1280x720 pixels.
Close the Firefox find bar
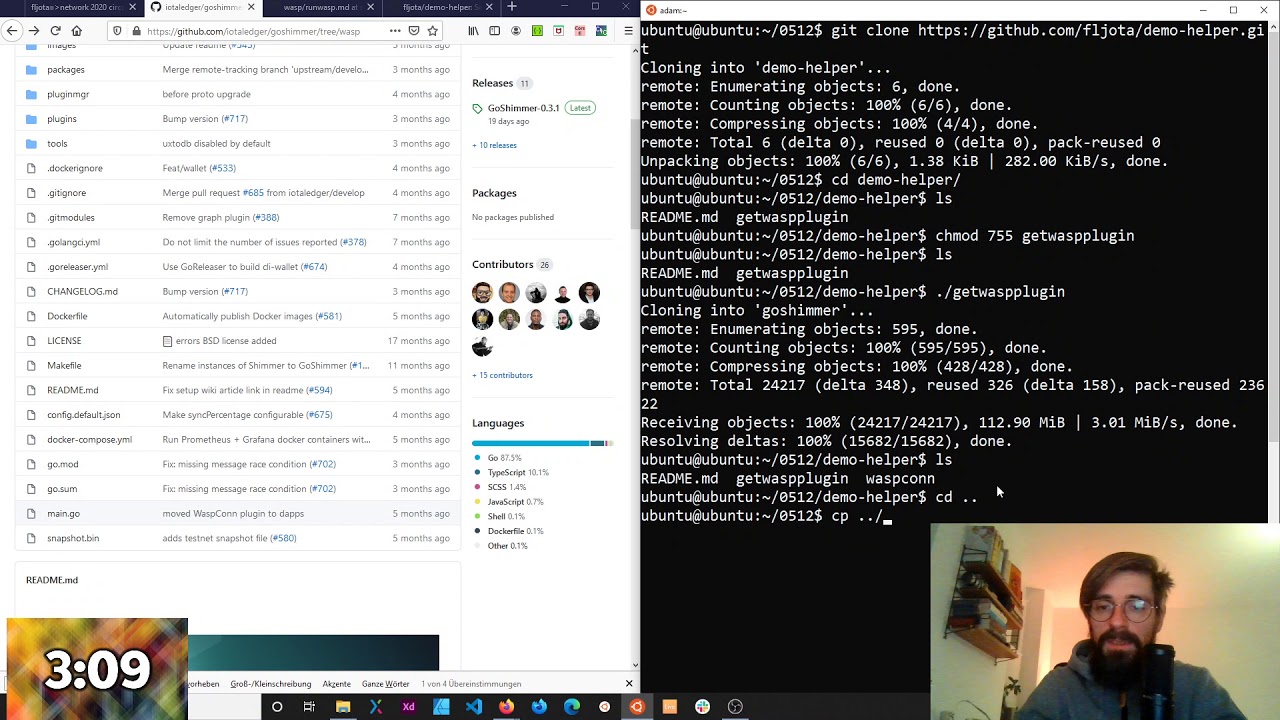pos(629,684)
